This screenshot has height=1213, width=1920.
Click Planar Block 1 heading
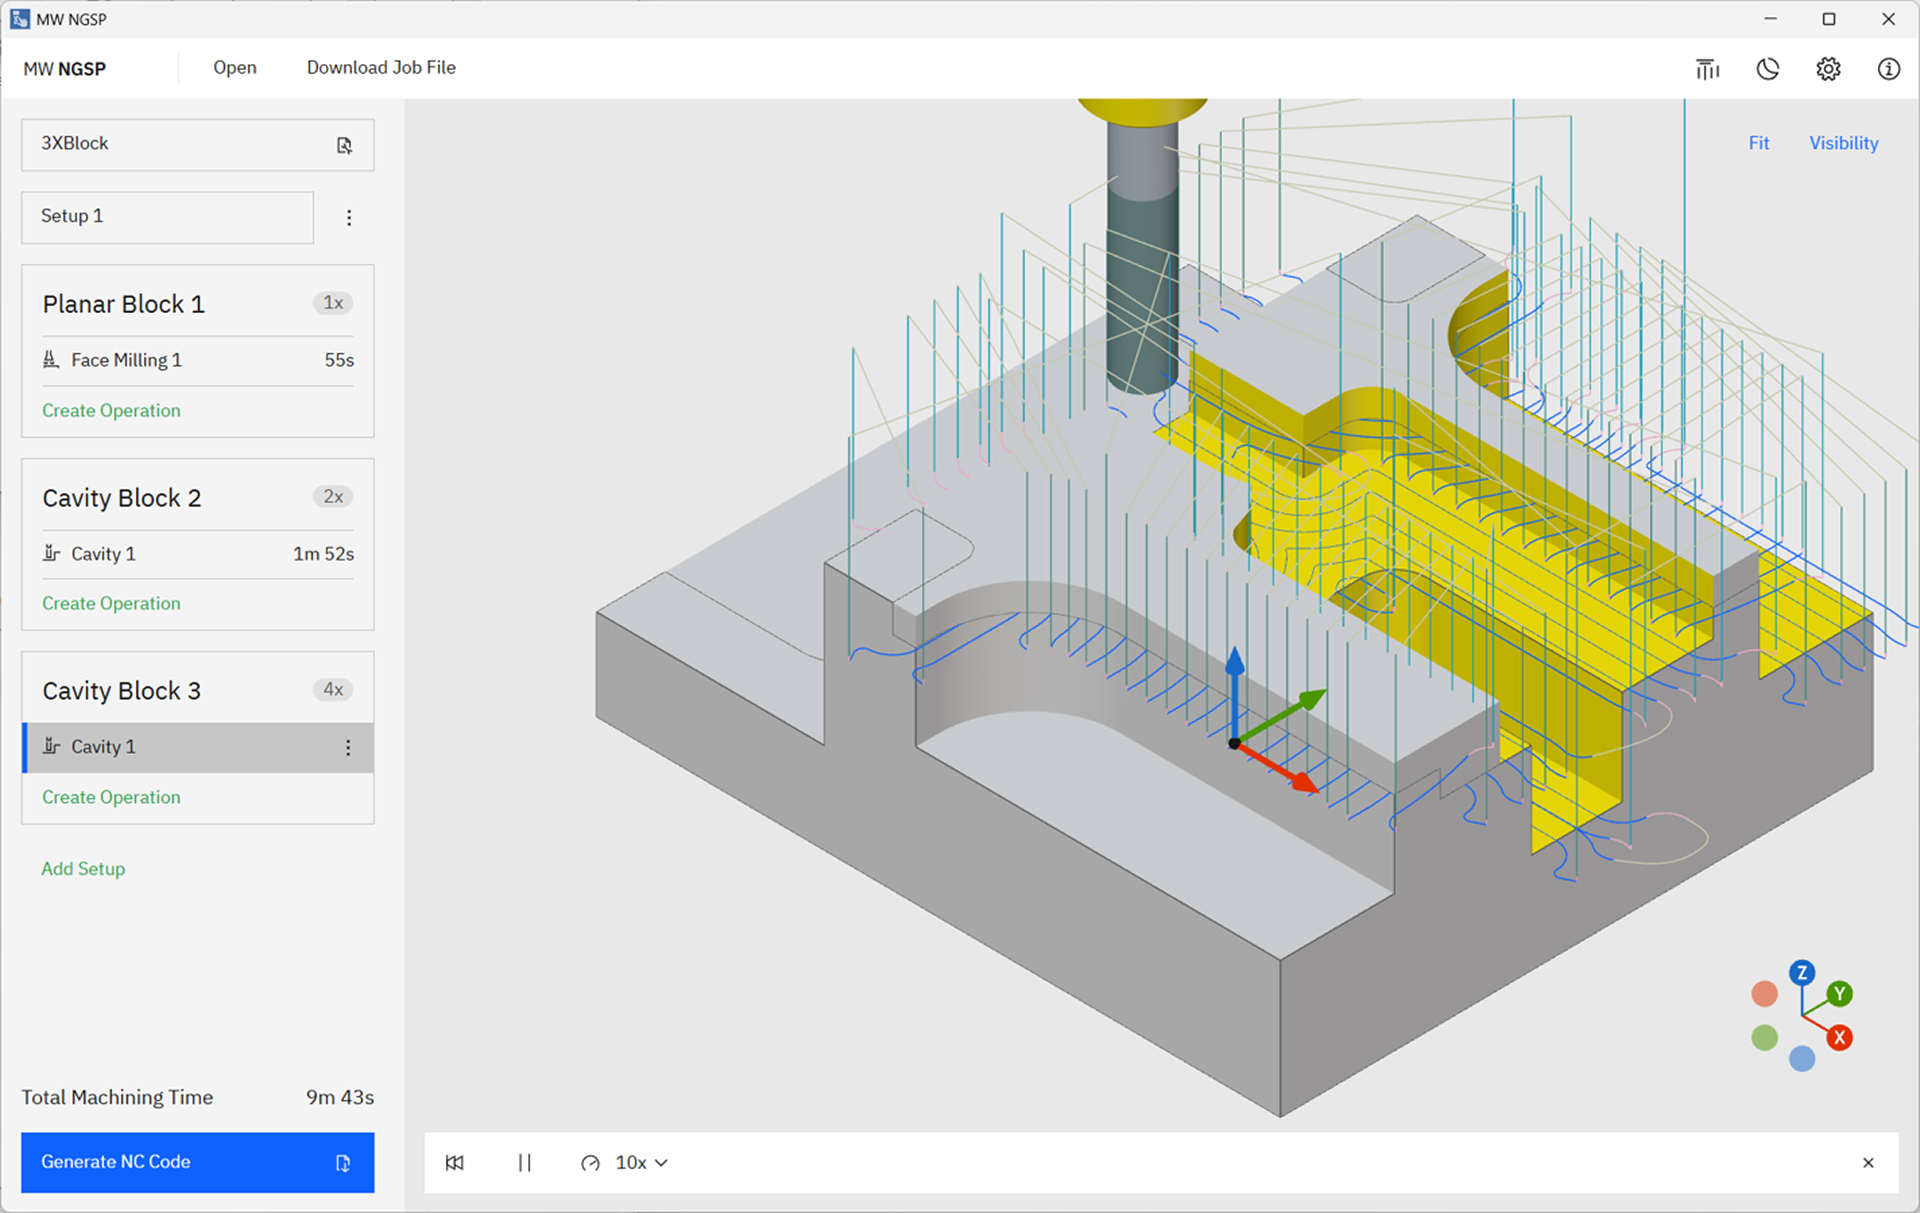pos(124,304)
